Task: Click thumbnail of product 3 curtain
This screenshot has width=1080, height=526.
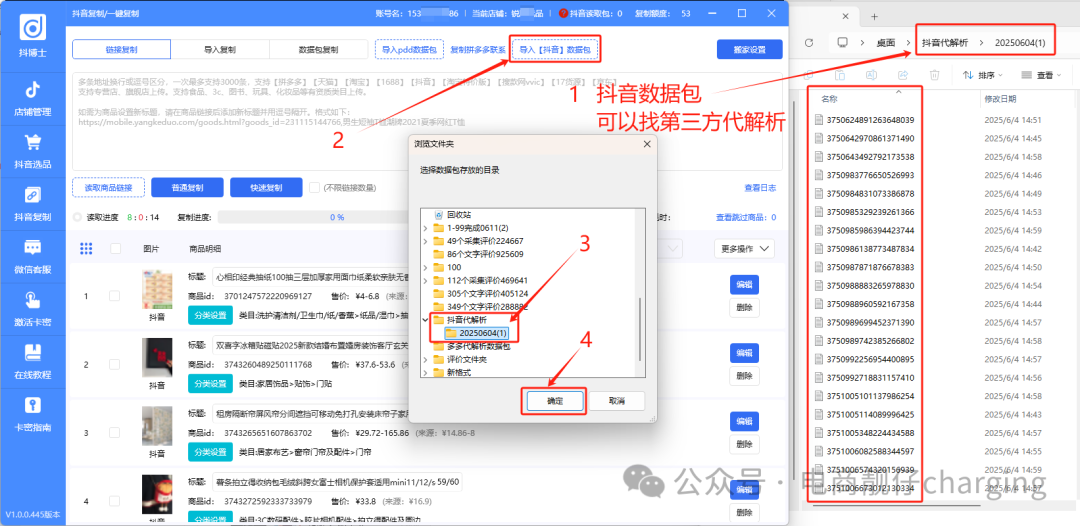Action: click(157, 426)
